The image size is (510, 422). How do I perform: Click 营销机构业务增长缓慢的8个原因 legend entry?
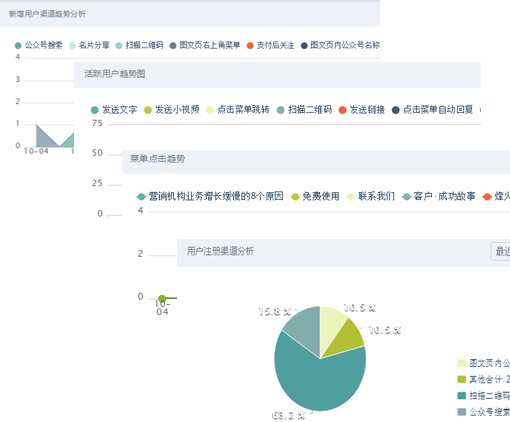tap(210, 196)
